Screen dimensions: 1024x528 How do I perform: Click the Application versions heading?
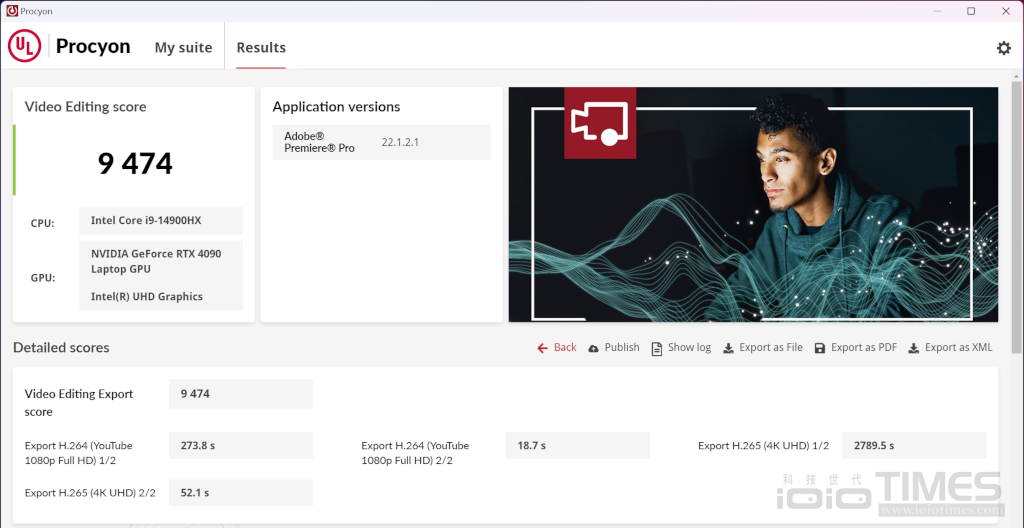[336, 107]
